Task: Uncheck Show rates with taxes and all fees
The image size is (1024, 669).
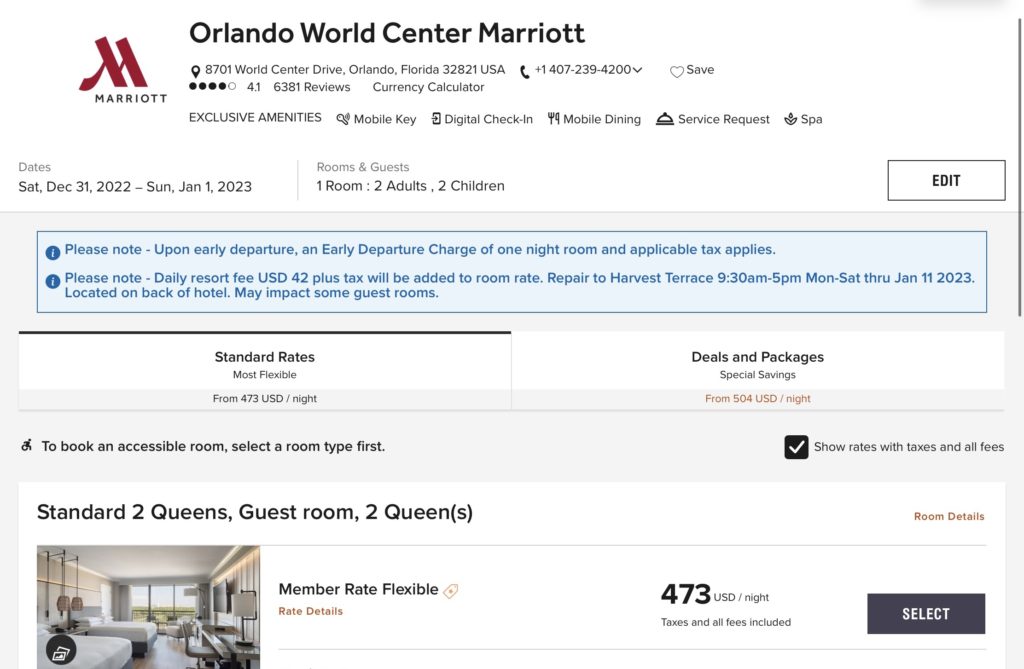Action: point(796,447)
